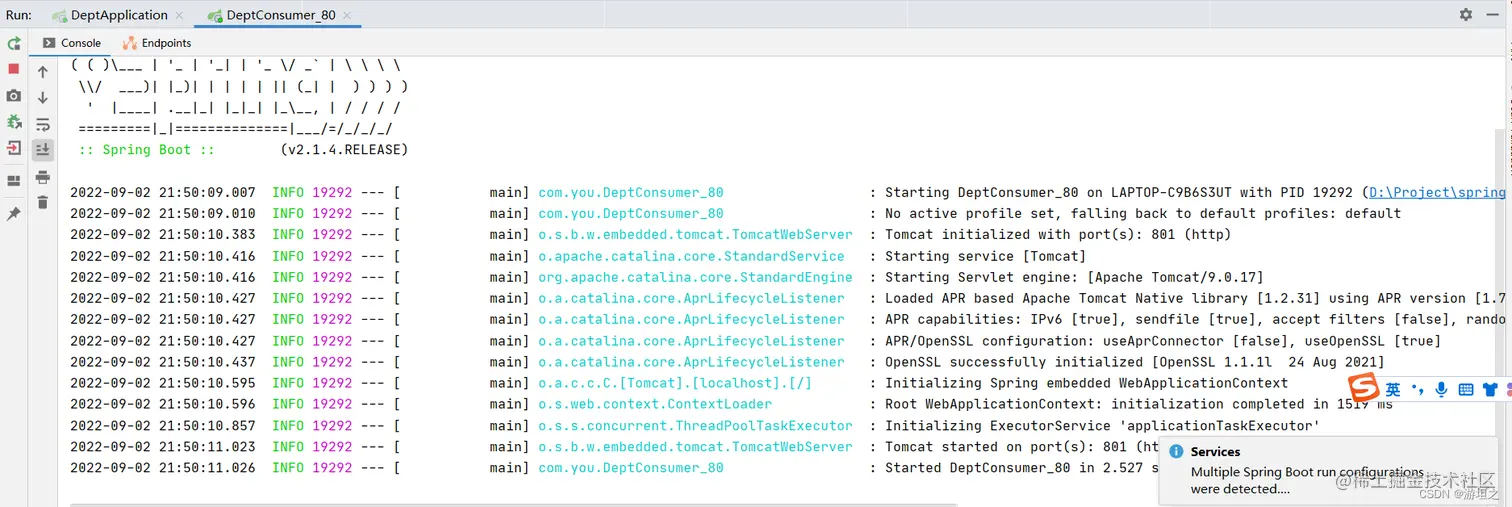1512x507 pixels.
Task: Open the Console tab
Action: (72, 43)
